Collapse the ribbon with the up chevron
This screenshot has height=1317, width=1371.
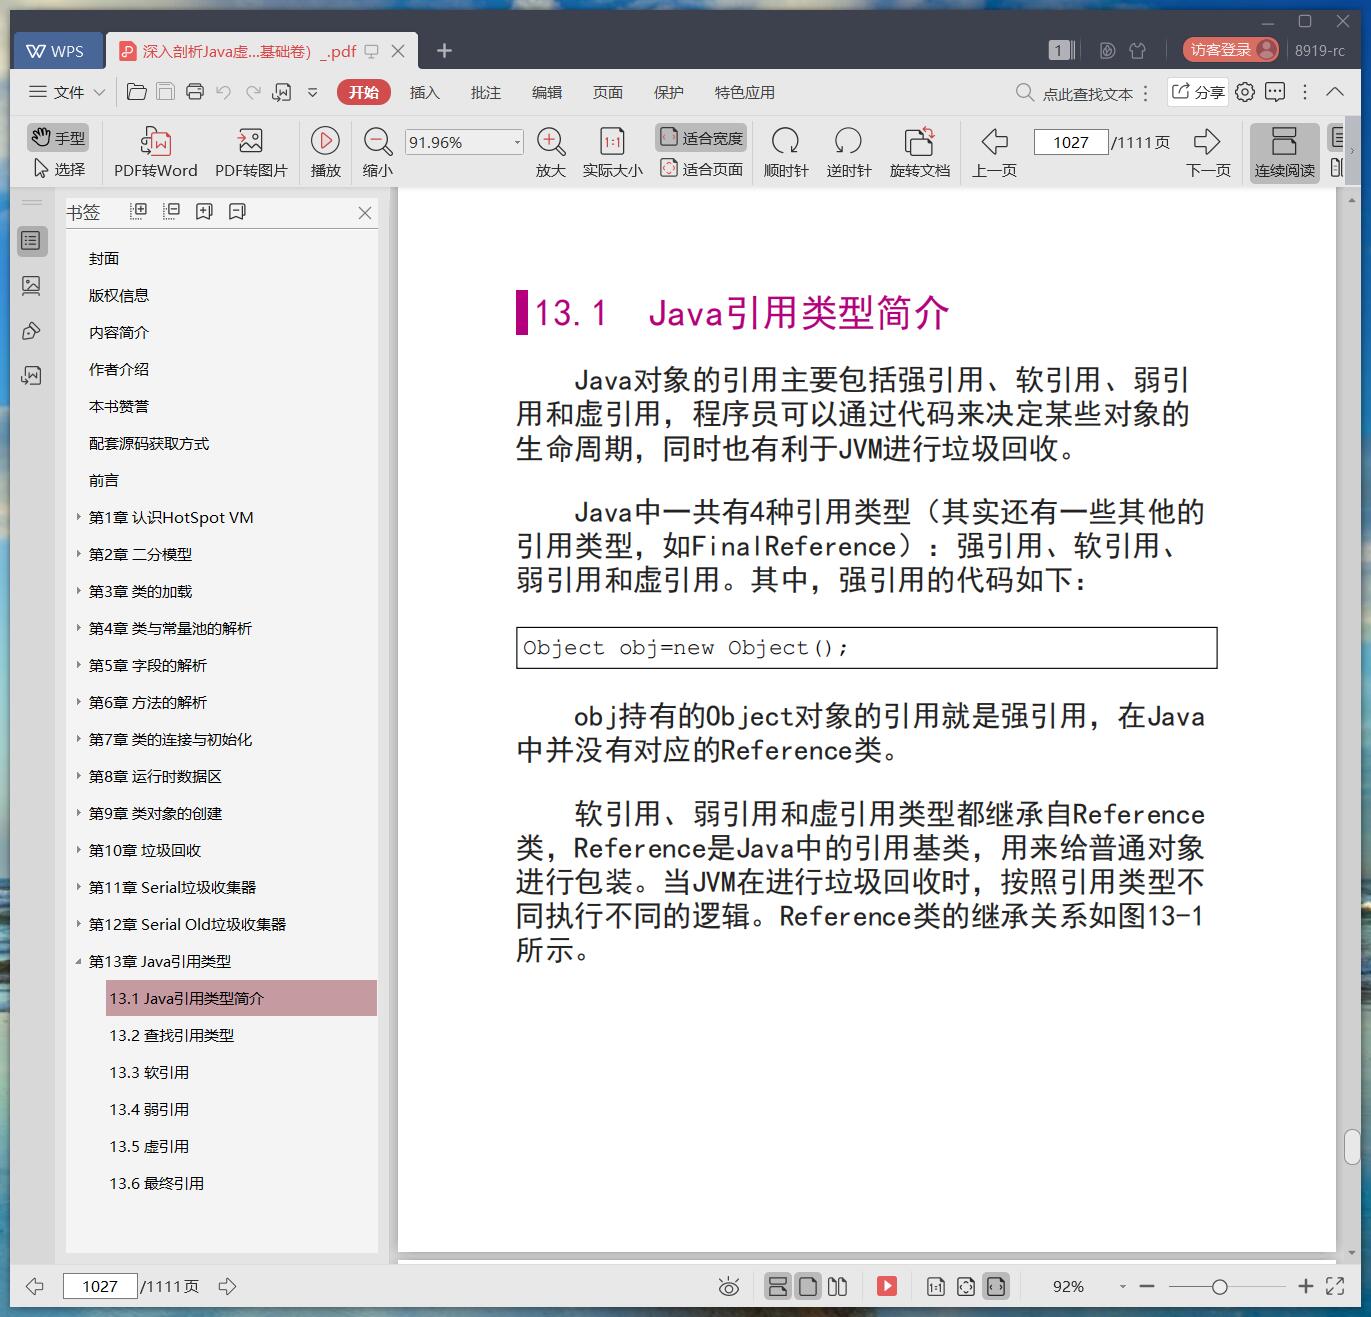click(x=1335, y=92)
